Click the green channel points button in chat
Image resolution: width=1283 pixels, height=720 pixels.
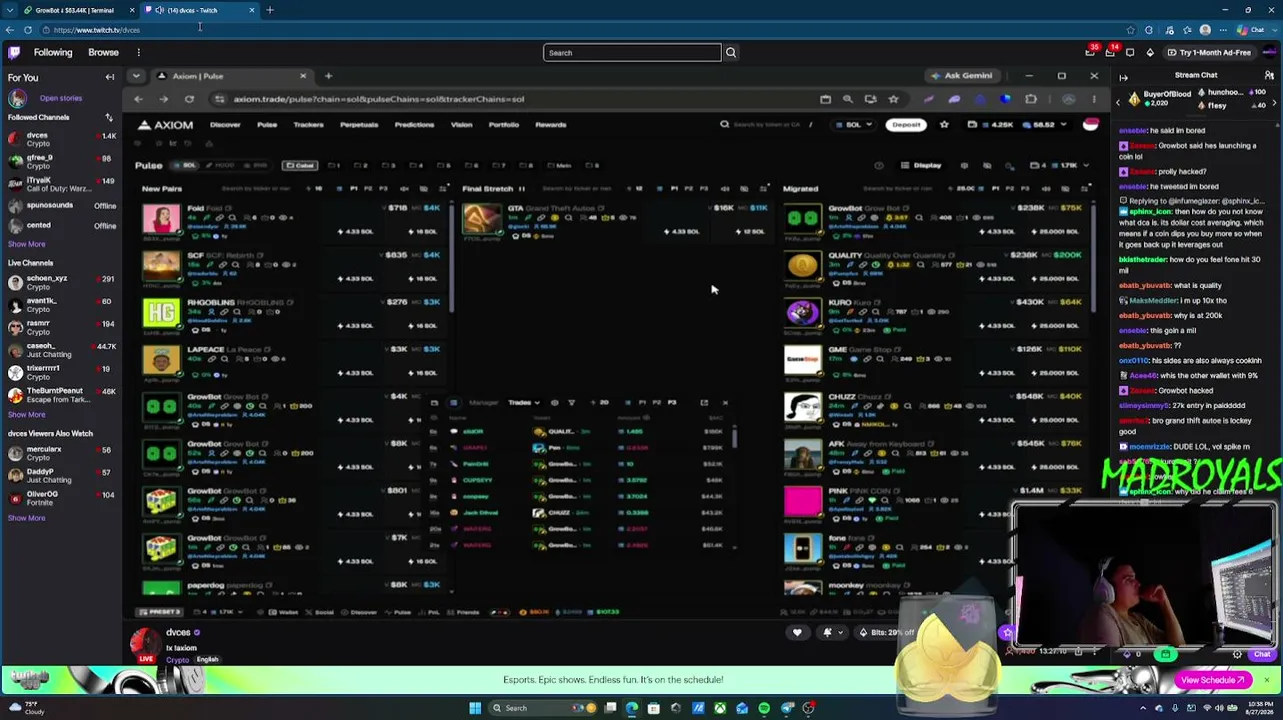pos(1166,654)
